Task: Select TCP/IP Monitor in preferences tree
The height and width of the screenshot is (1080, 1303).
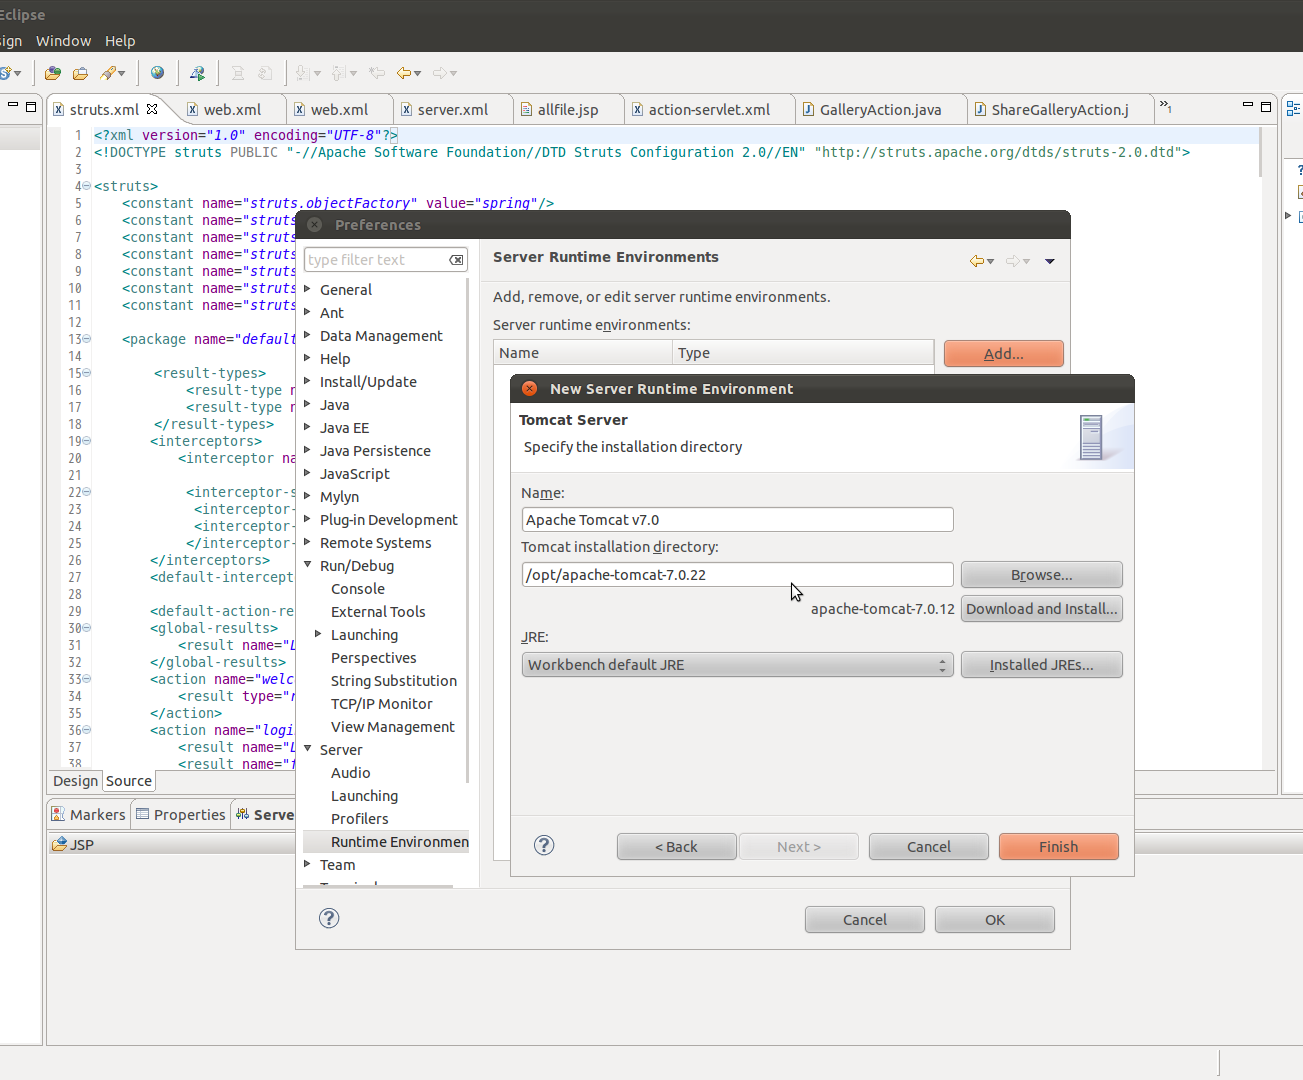Action: tap(381, 704)
